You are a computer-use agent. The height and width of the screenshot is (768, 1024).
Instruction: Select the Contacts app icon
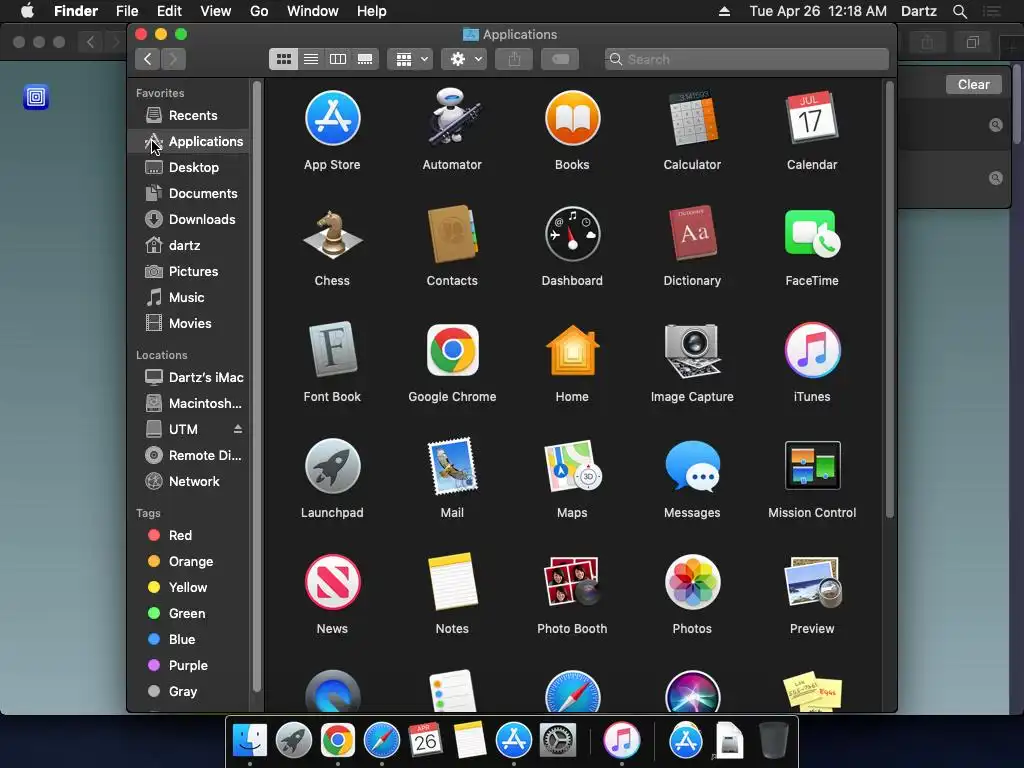[x=452, y=234]
